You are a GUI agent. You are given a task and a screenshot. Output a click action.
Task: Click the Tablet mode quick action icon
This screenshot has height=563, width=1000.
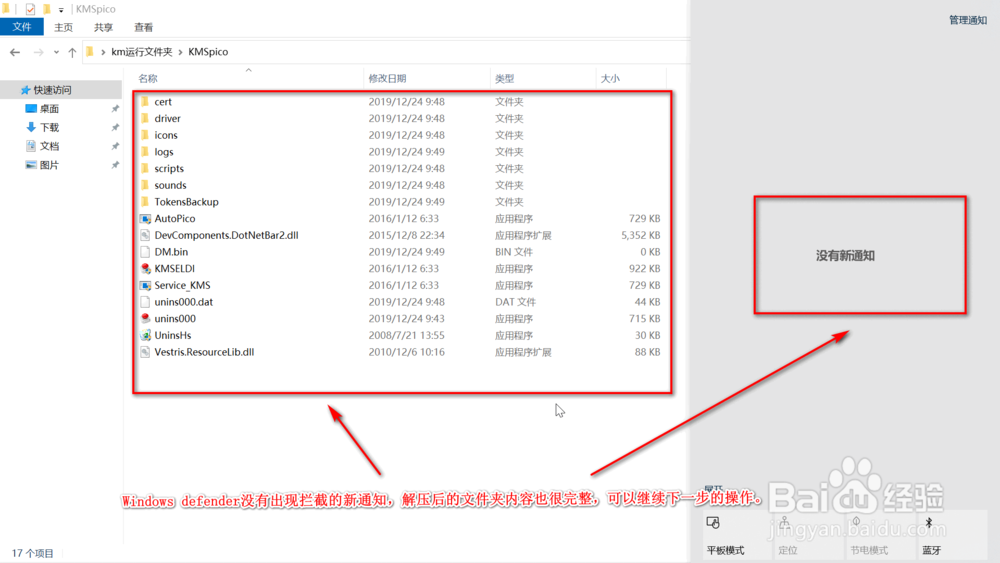pos(713,523)
